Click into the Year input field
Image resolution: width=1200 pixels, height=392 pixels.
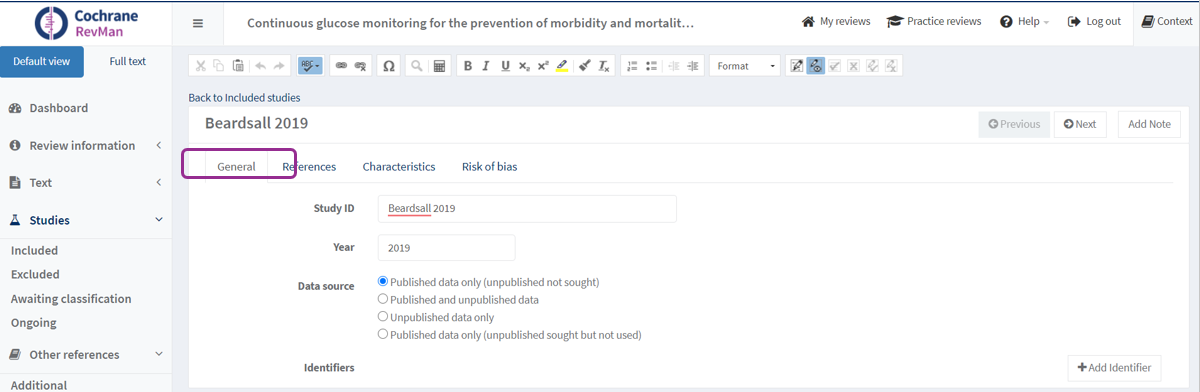(446, 248)
